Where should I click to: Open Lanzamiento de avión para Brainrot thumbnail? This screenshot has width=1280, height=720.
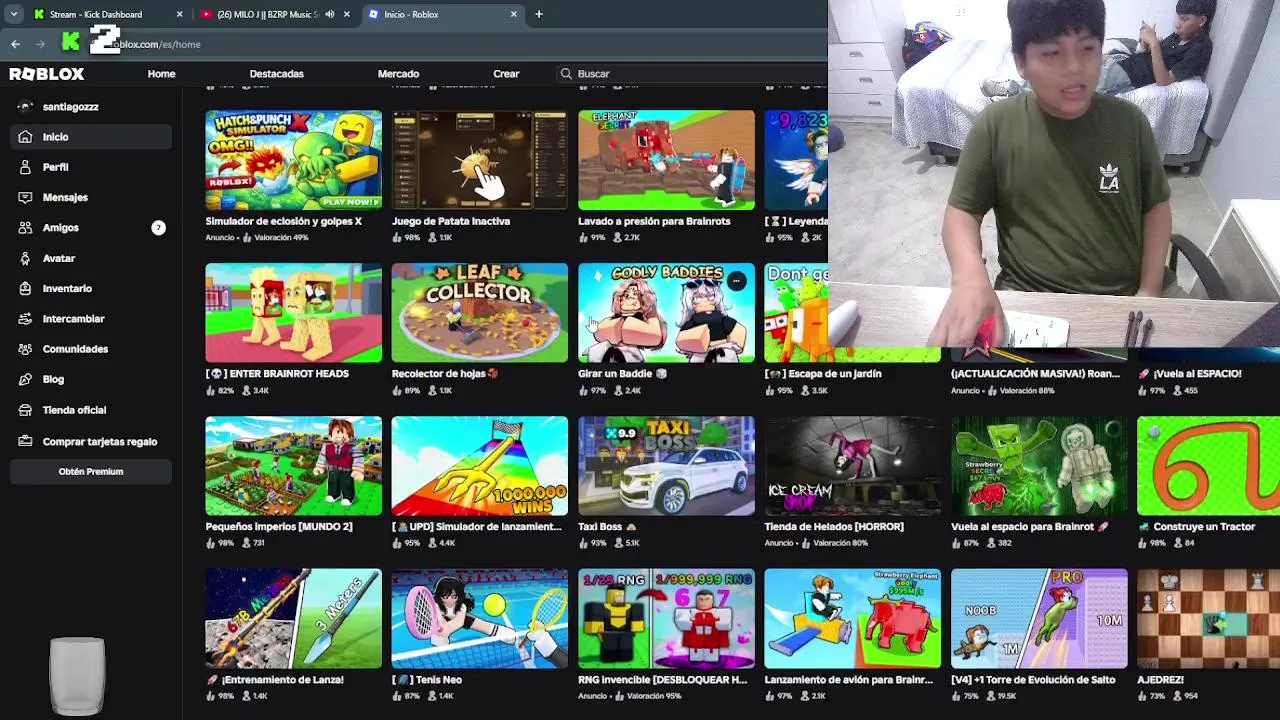853,619
